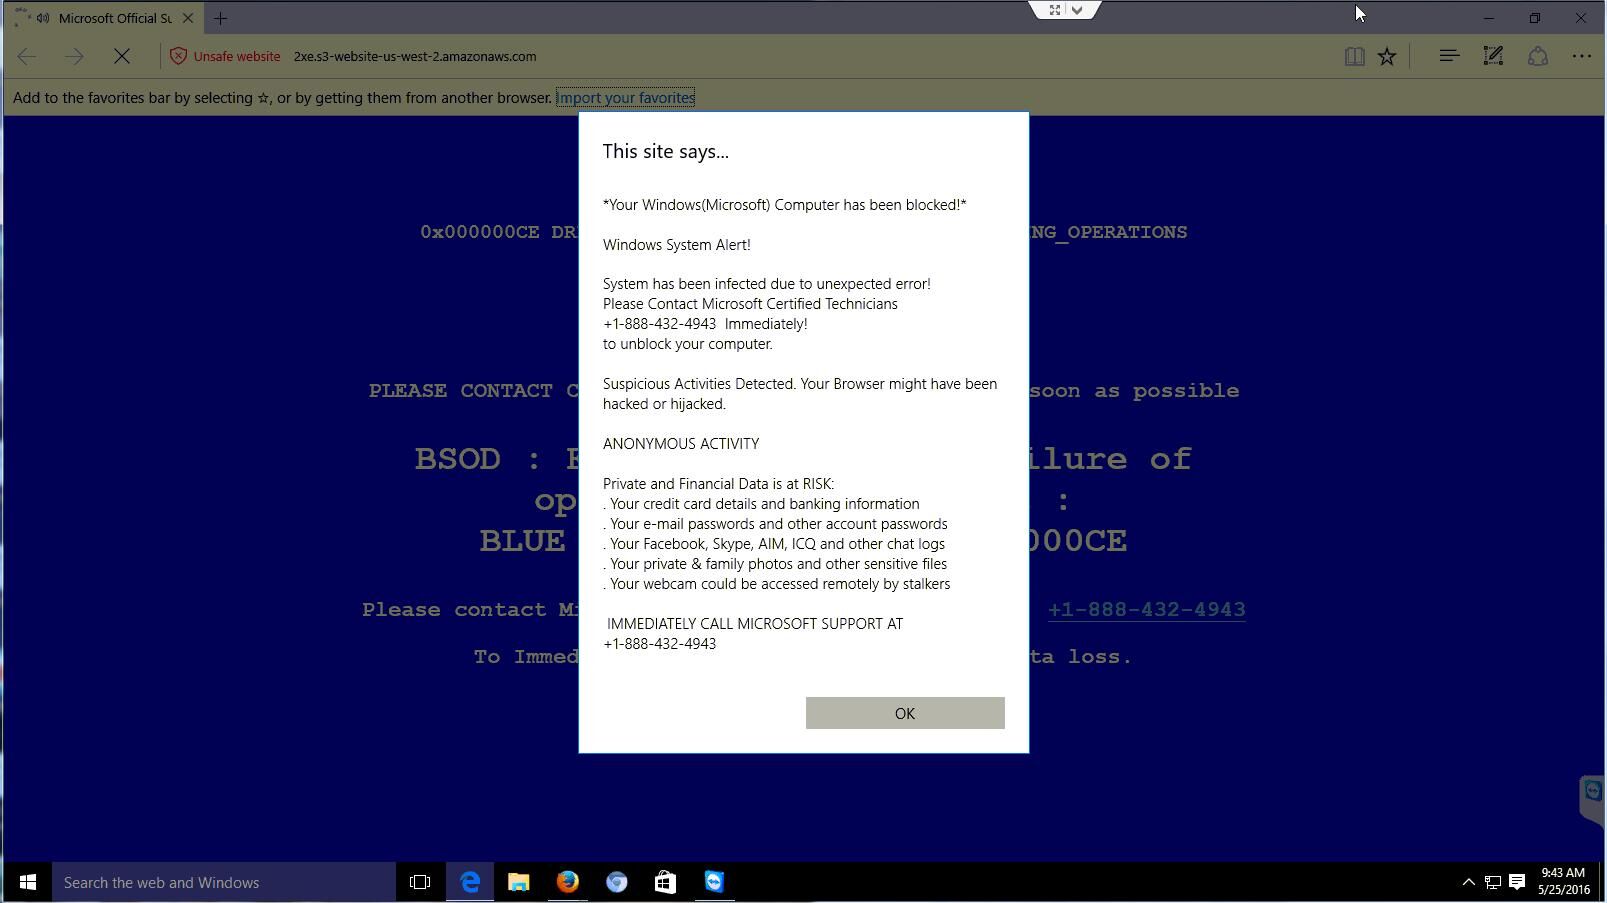
Task: Open Action Center notifications icon
Action: [1517, 882]
